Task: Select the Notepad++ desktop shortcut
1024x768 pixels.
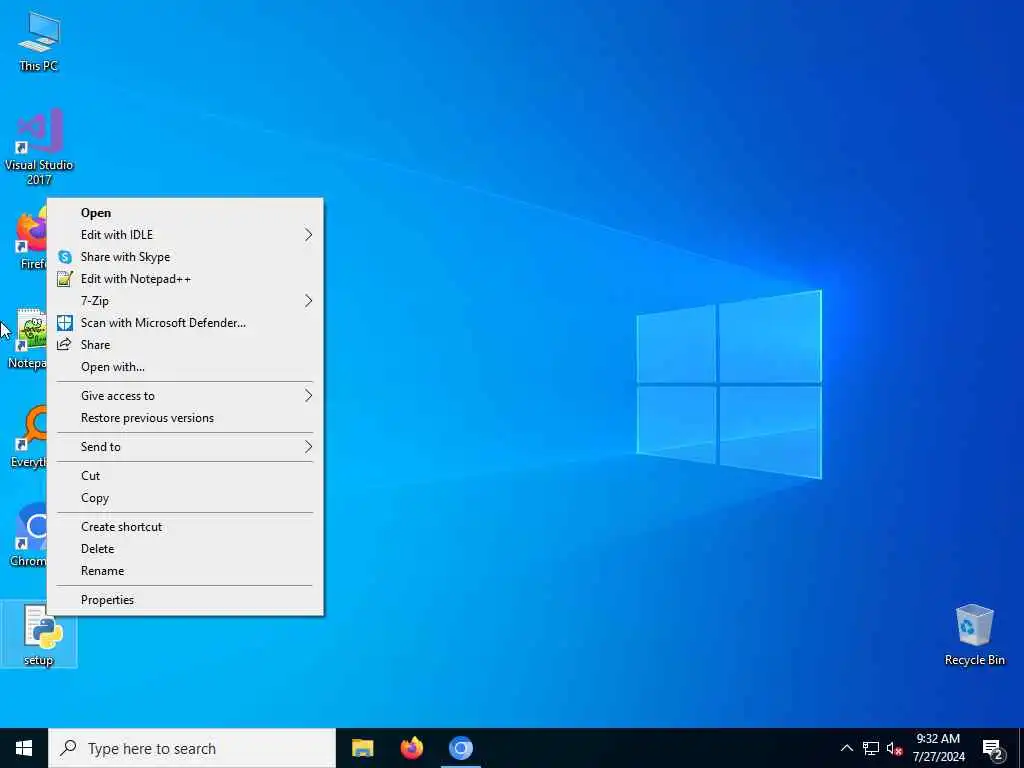Action: click(27, 338)
